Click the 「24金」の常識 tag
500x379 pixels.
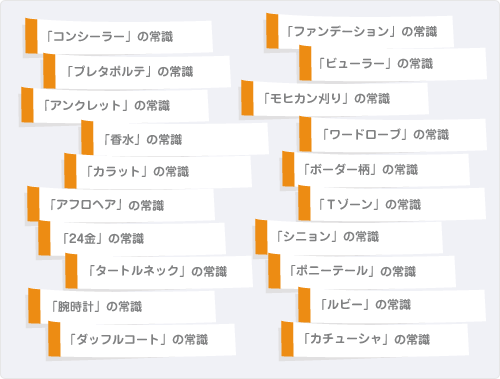click(x=132, y=238)
